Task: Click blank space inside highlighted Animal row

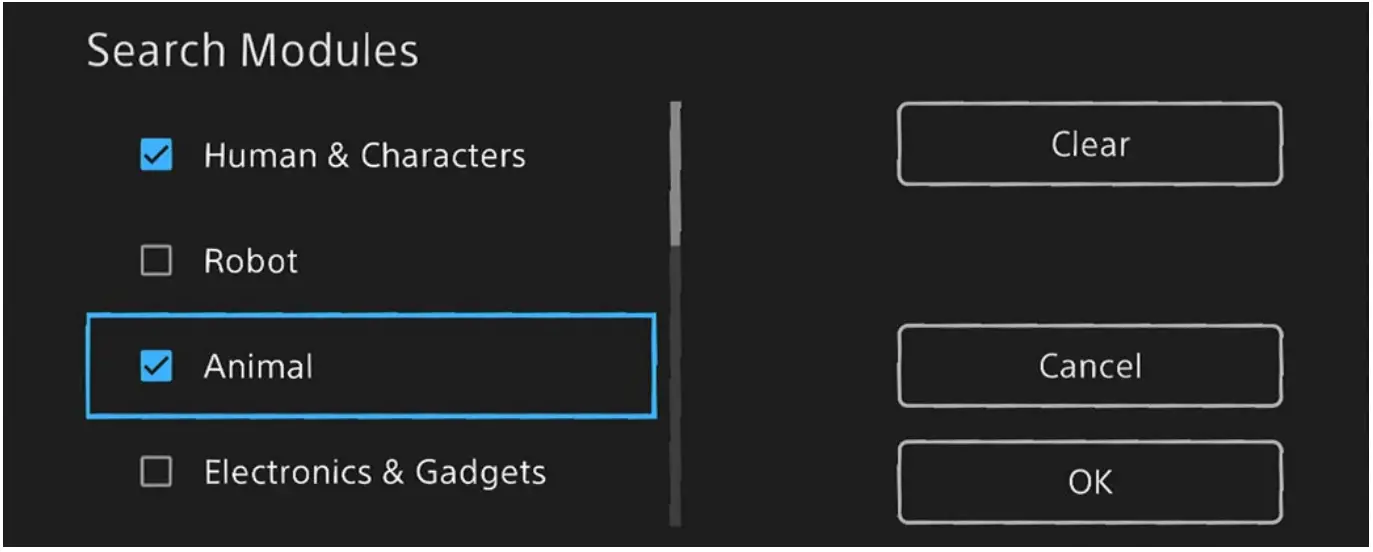Action: 500,366
